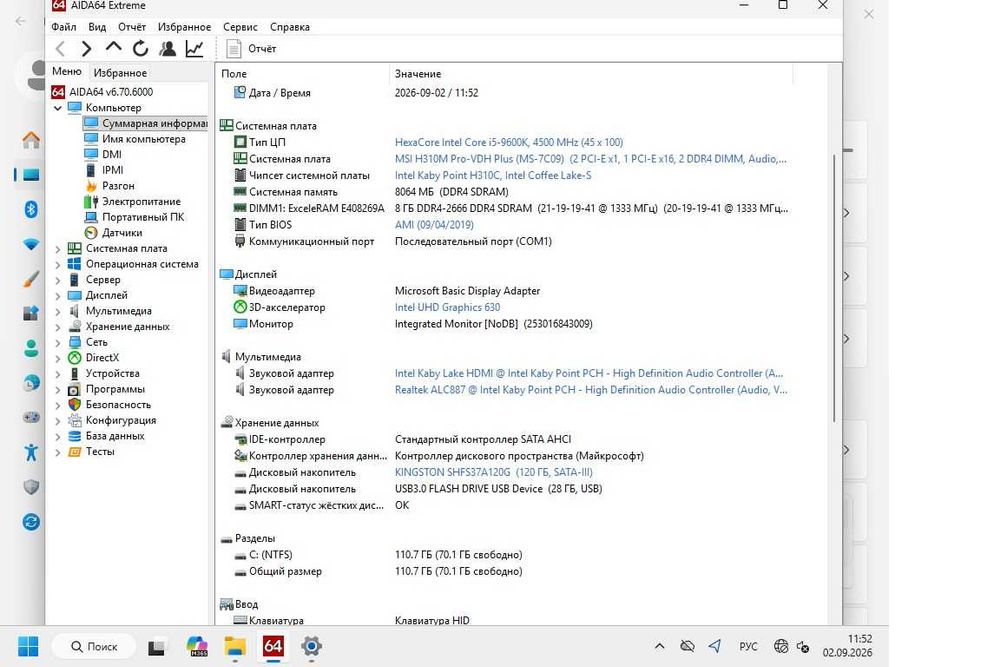Go back with the AIDA64 toolbar back arrow
The width and height of the screenshot is (1000, 667).
pyautogui.click(x=60, y=48)
